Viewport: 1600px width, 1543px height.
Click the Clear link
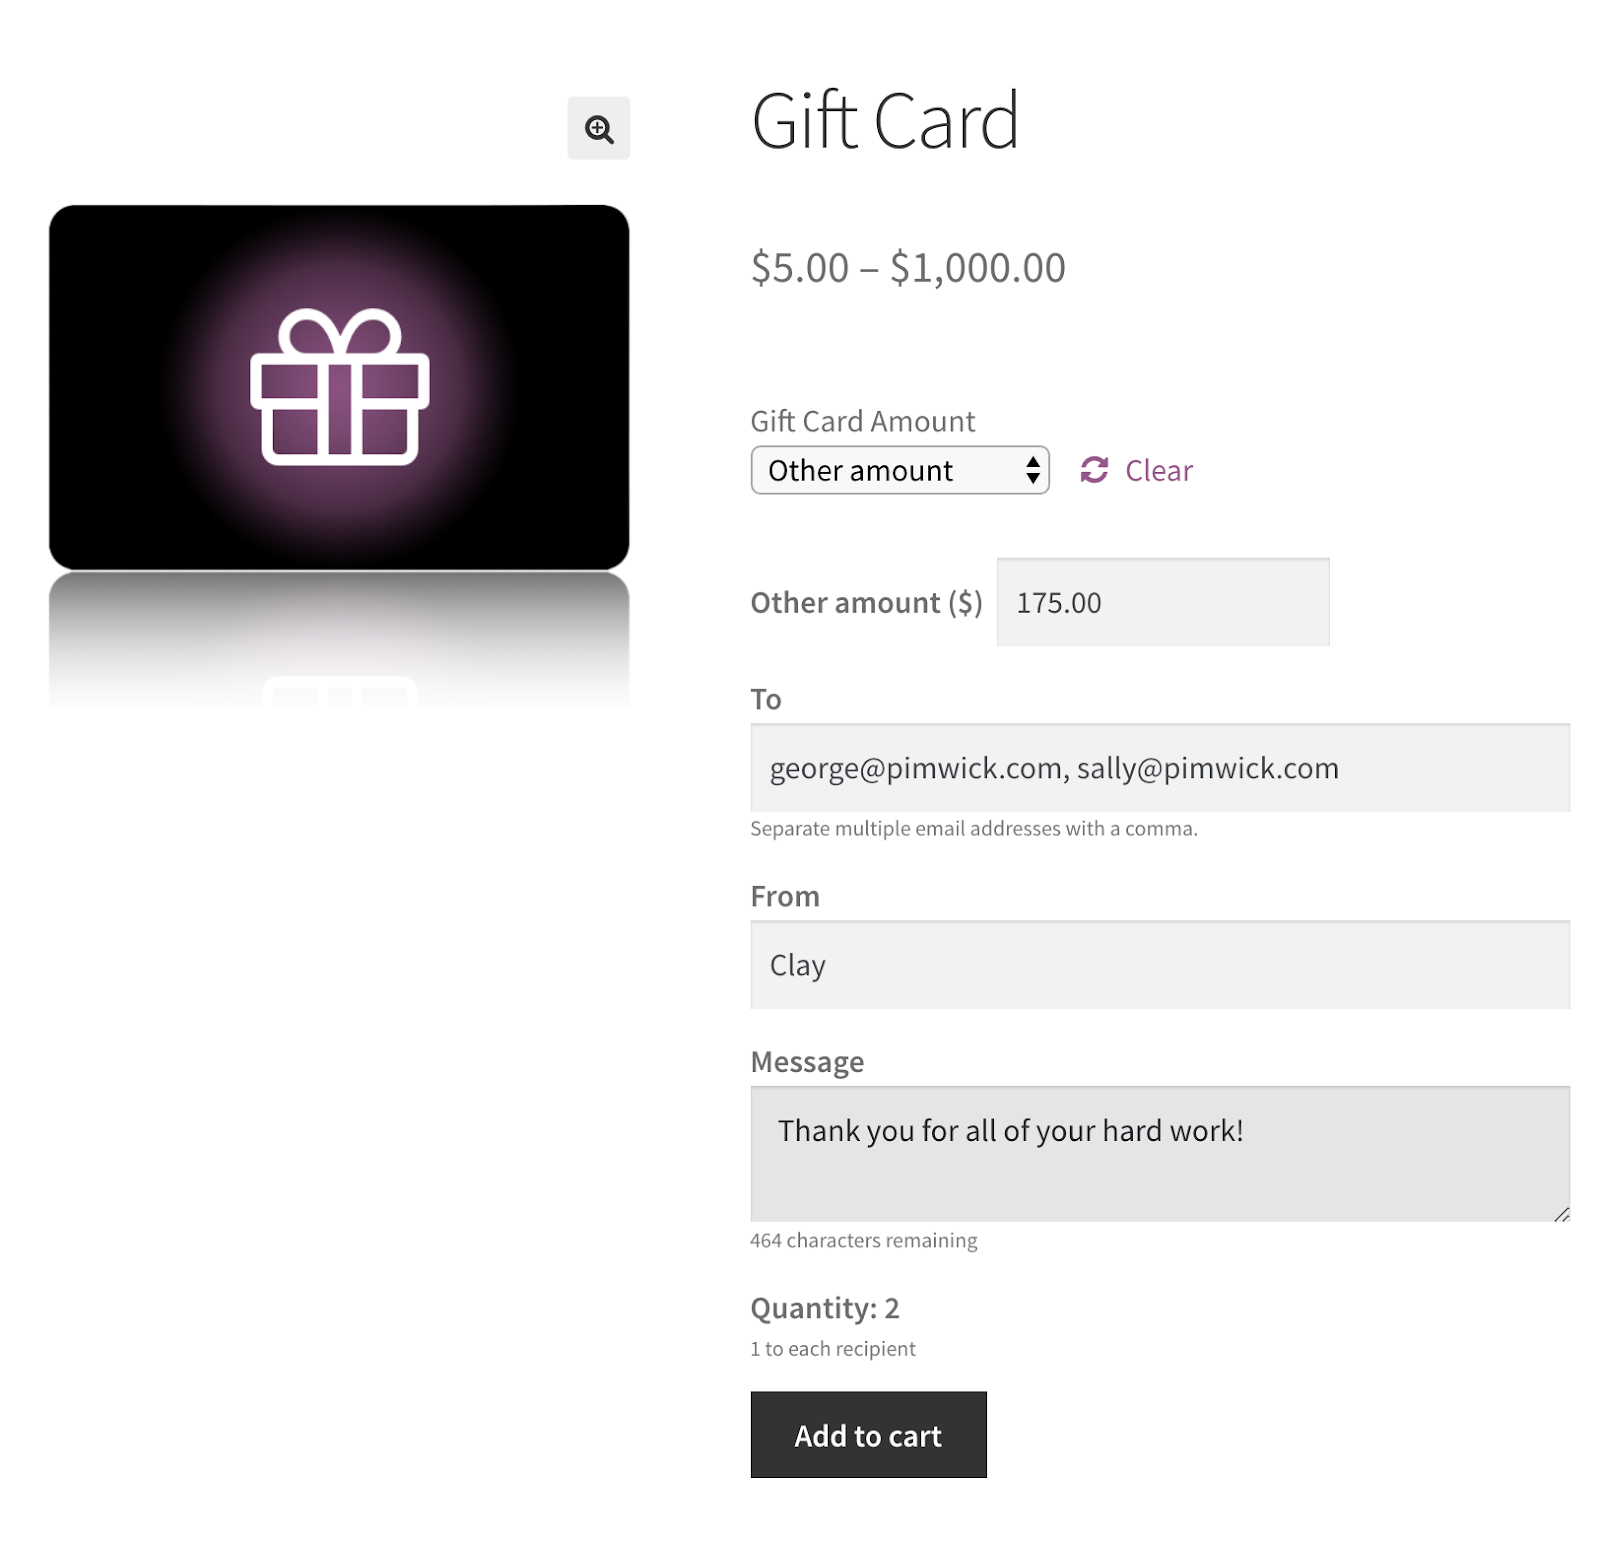(x=1158, y=471)
